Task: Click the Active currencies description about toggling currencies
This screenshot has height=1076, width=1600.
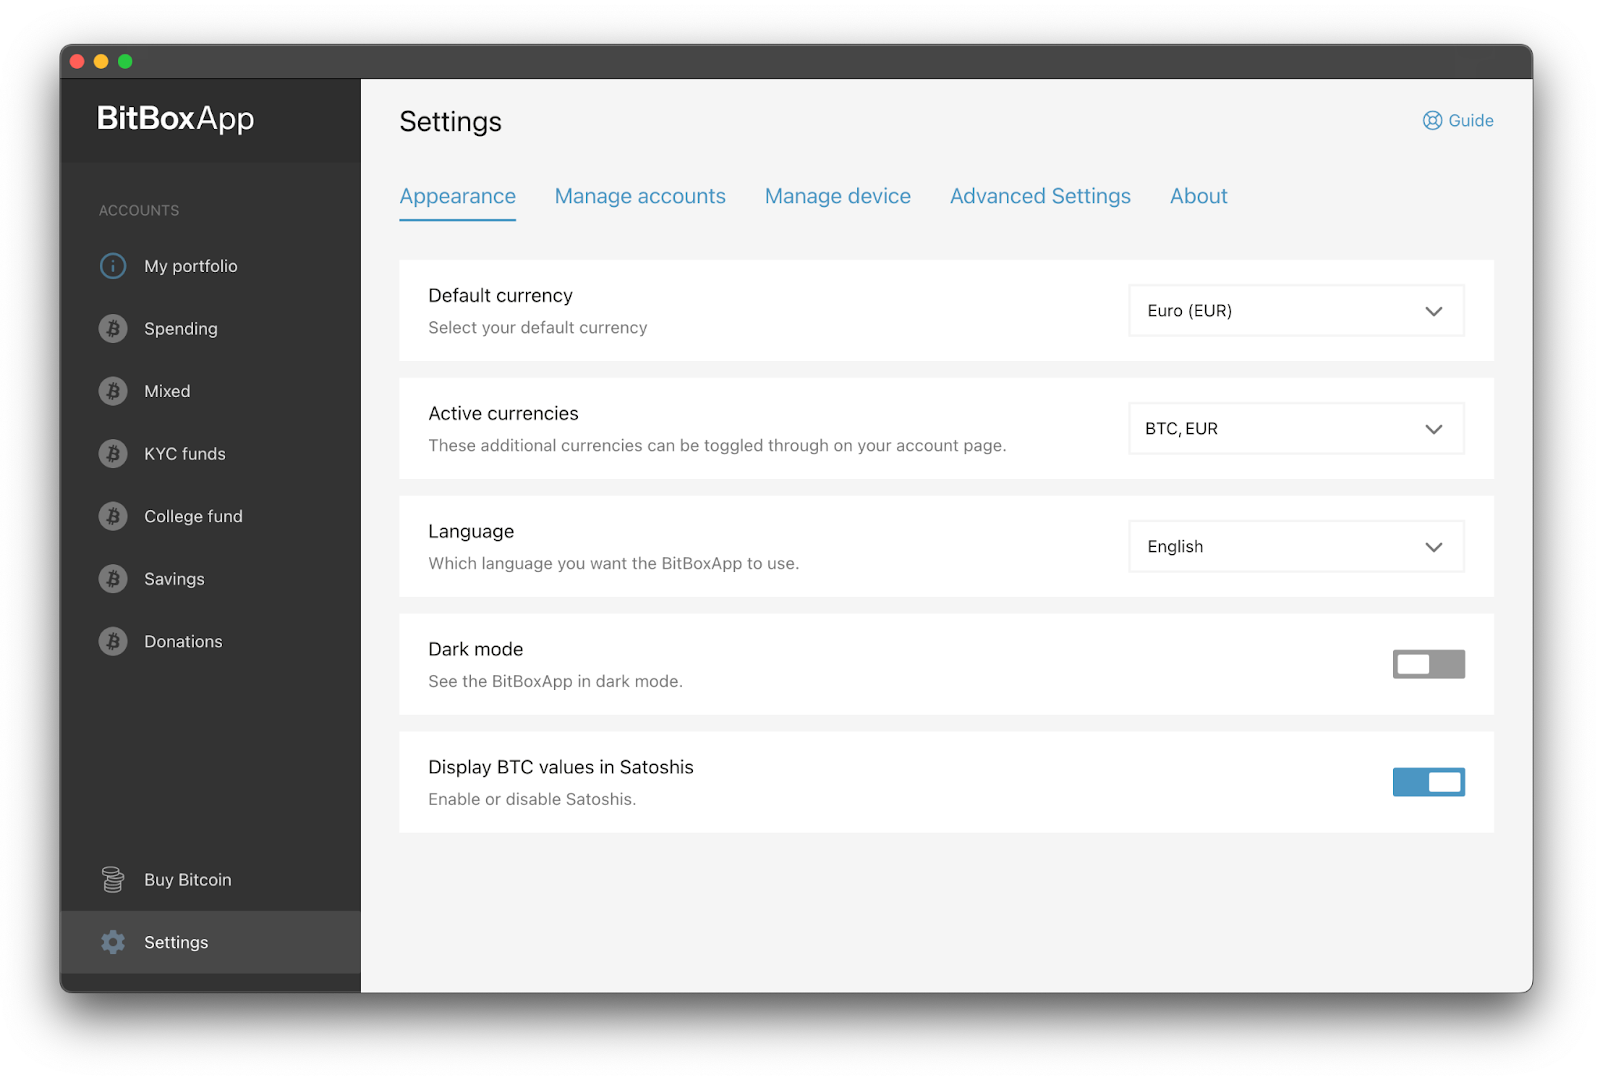Action: (x=718, y=446)
